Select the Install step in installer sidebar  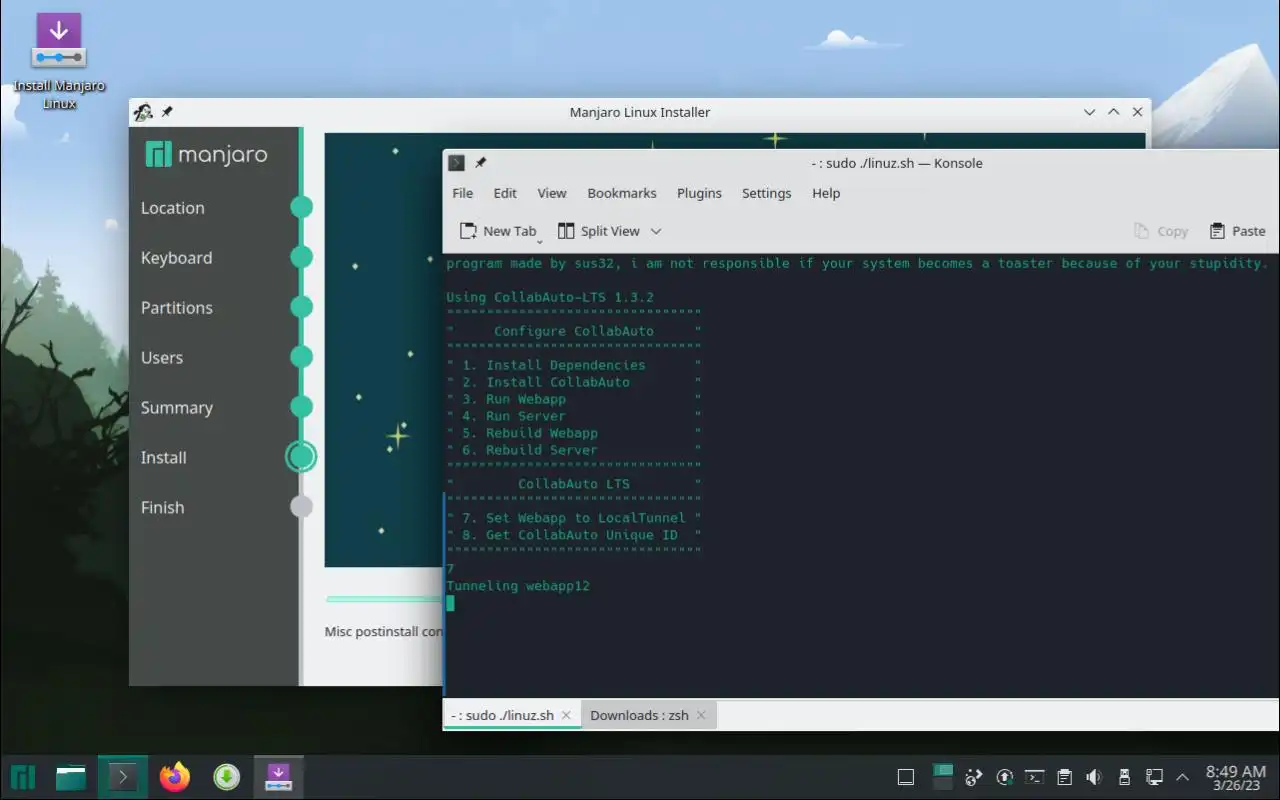(163, 458)
